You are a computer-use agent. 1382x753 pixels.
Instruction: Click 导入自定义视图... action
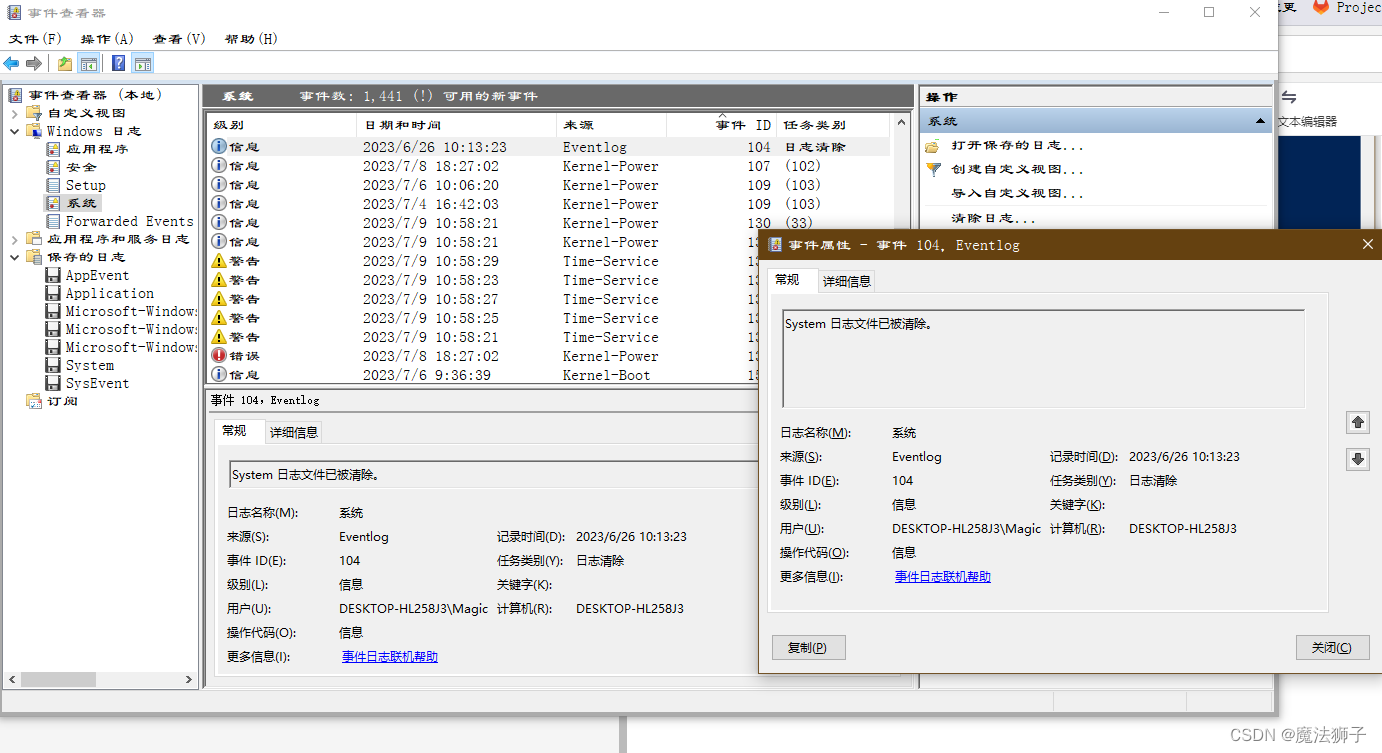pos(1017,194)
